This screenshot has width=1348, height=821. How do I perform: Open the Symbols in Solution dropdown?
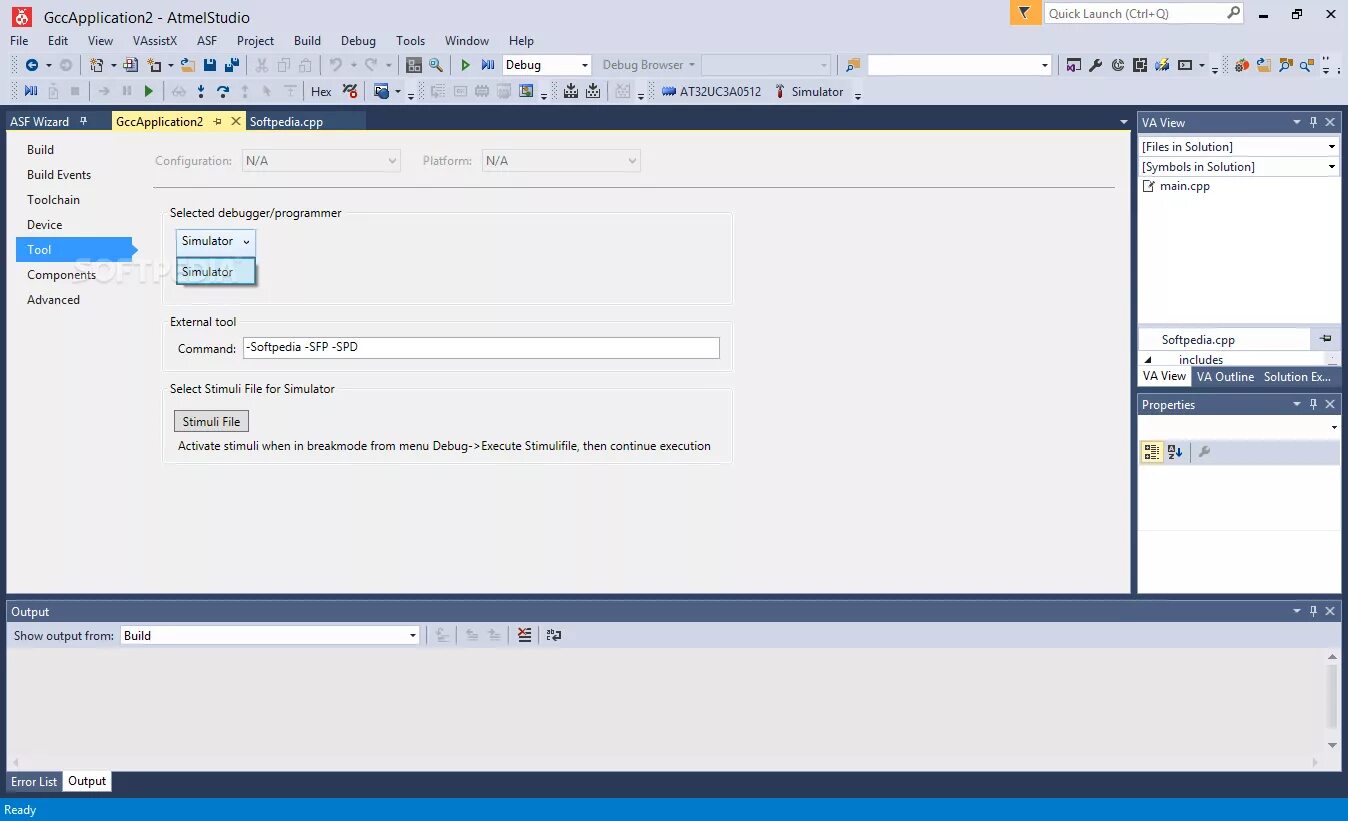[1332, 167]
